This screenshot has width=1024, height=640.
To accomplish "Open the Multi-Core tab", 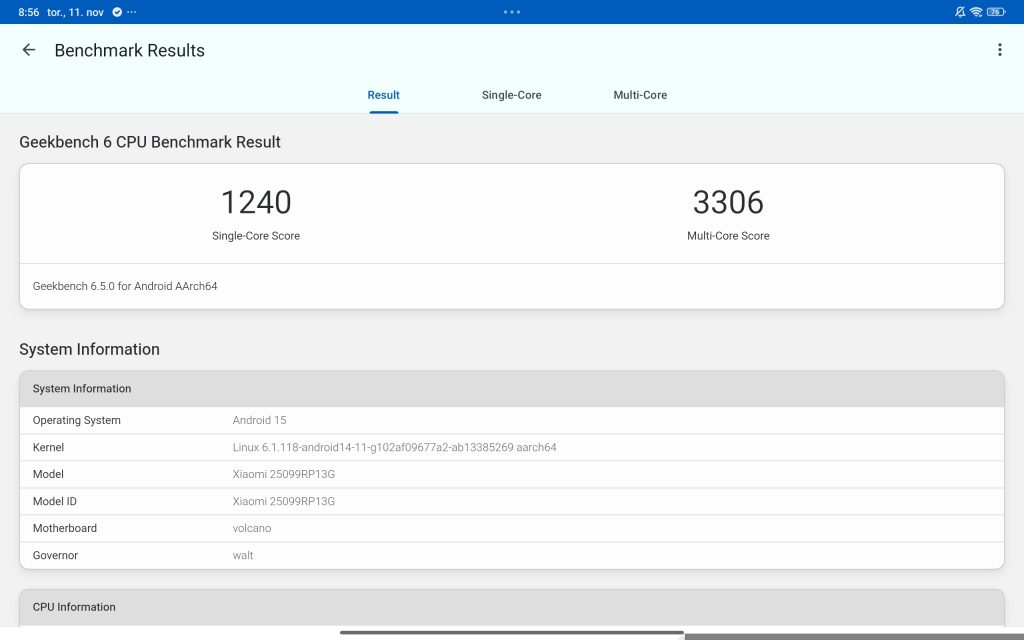I will (x=640, y=95).
